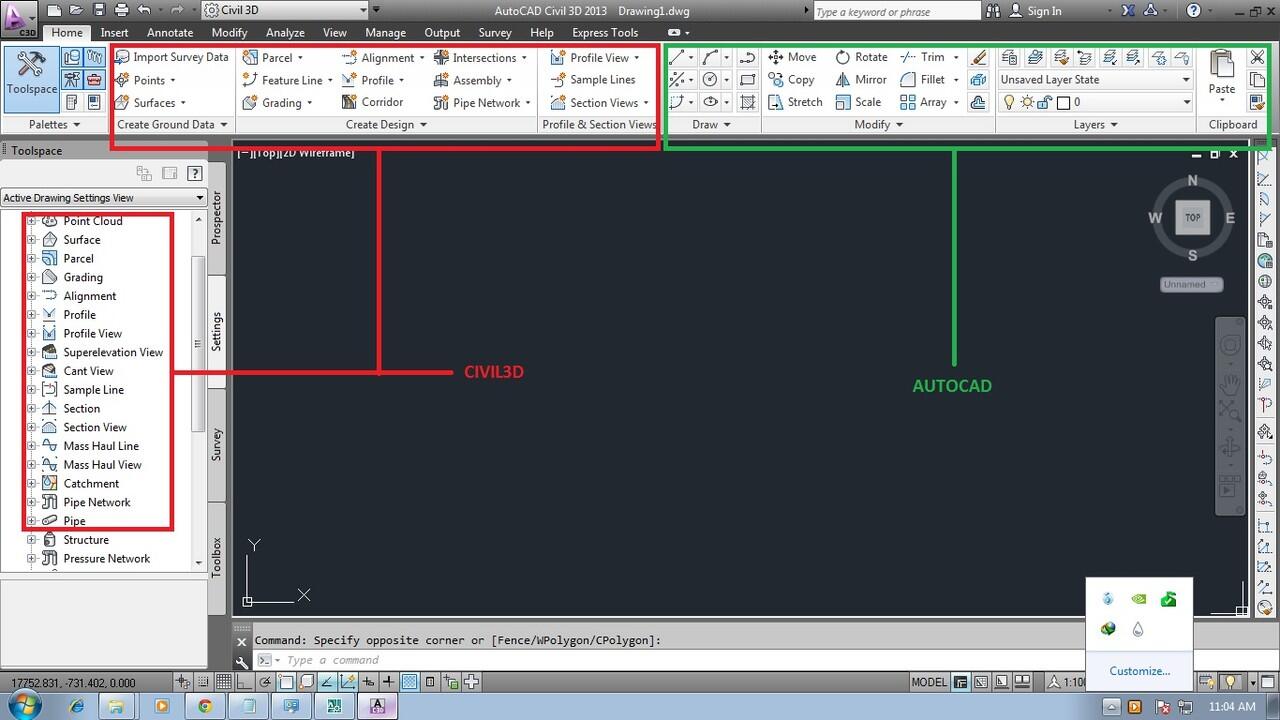Click the Cut scissors icon
Viewport: 1280px width, 720px height.
click(1258, 58)
